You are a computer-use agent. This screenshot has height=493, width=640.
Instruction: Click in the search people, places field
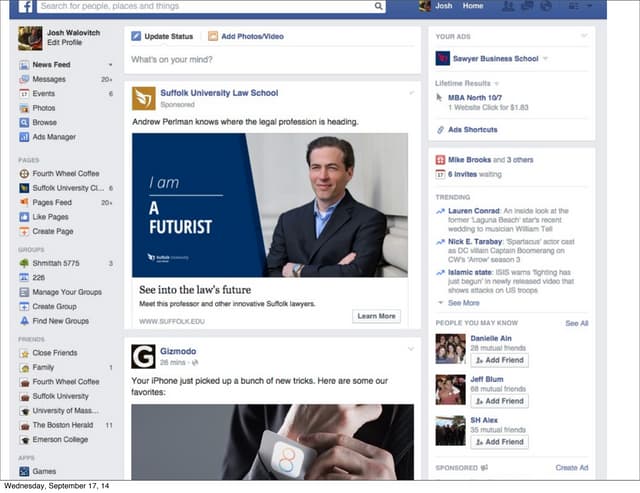click(x=206, y=6)
